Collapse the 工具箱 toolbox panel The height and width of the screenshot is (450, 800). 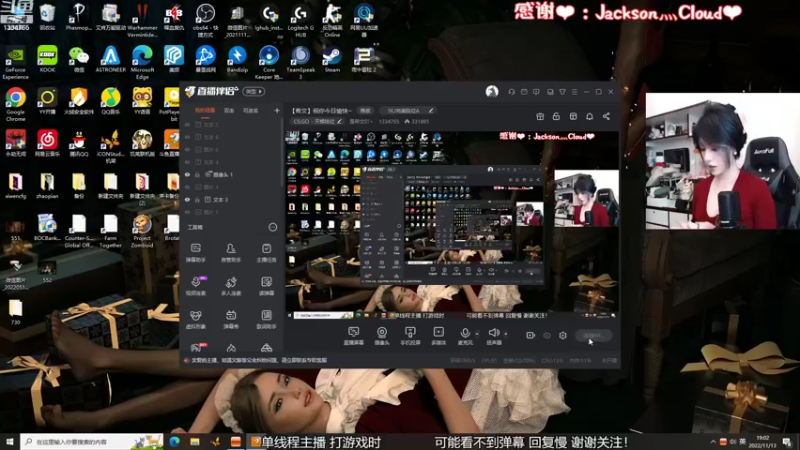pos(273,227)
